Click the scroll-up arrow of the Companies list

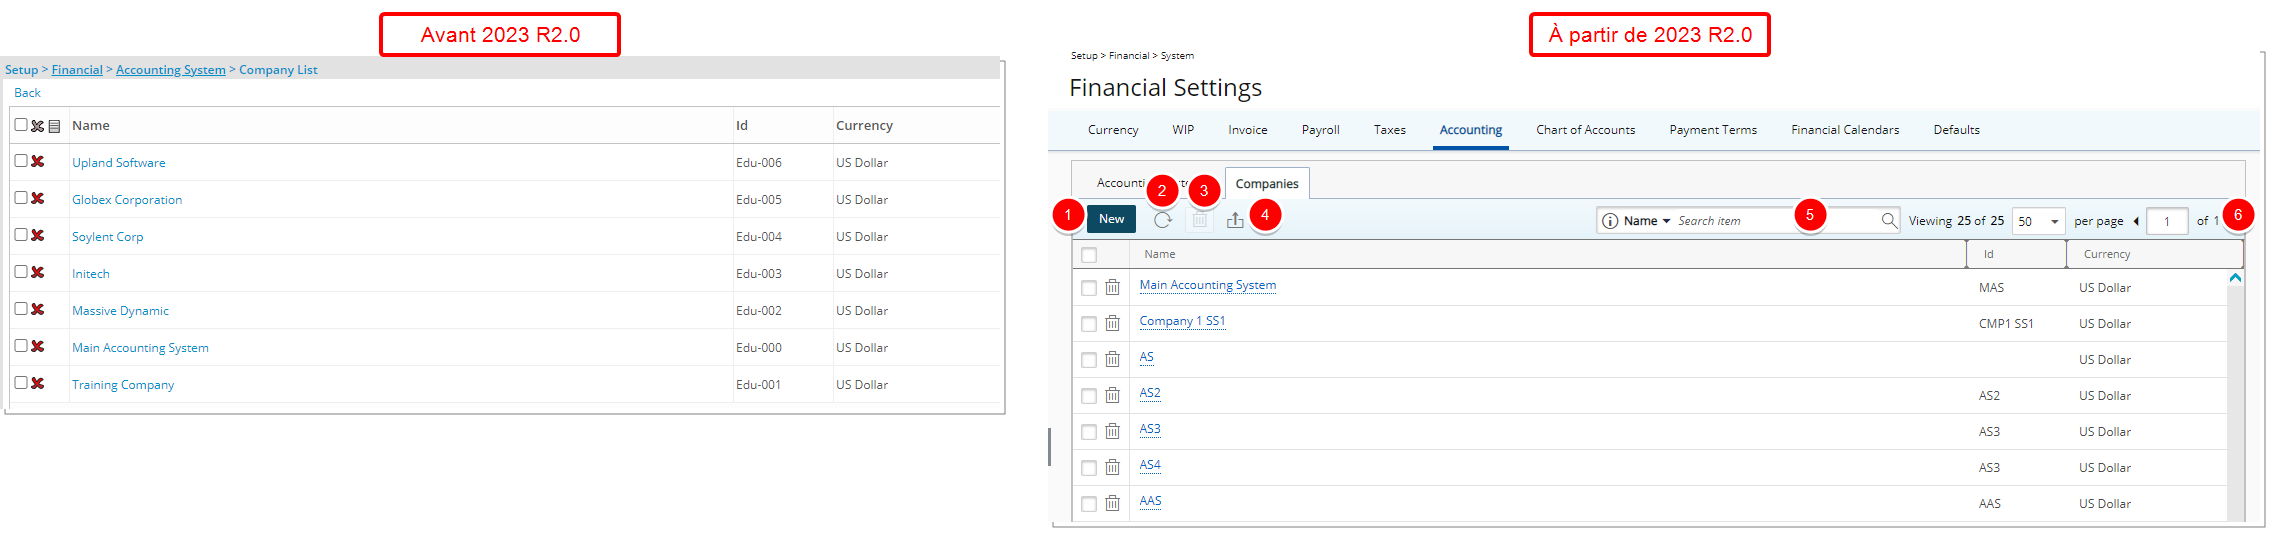coord(2235,278)
